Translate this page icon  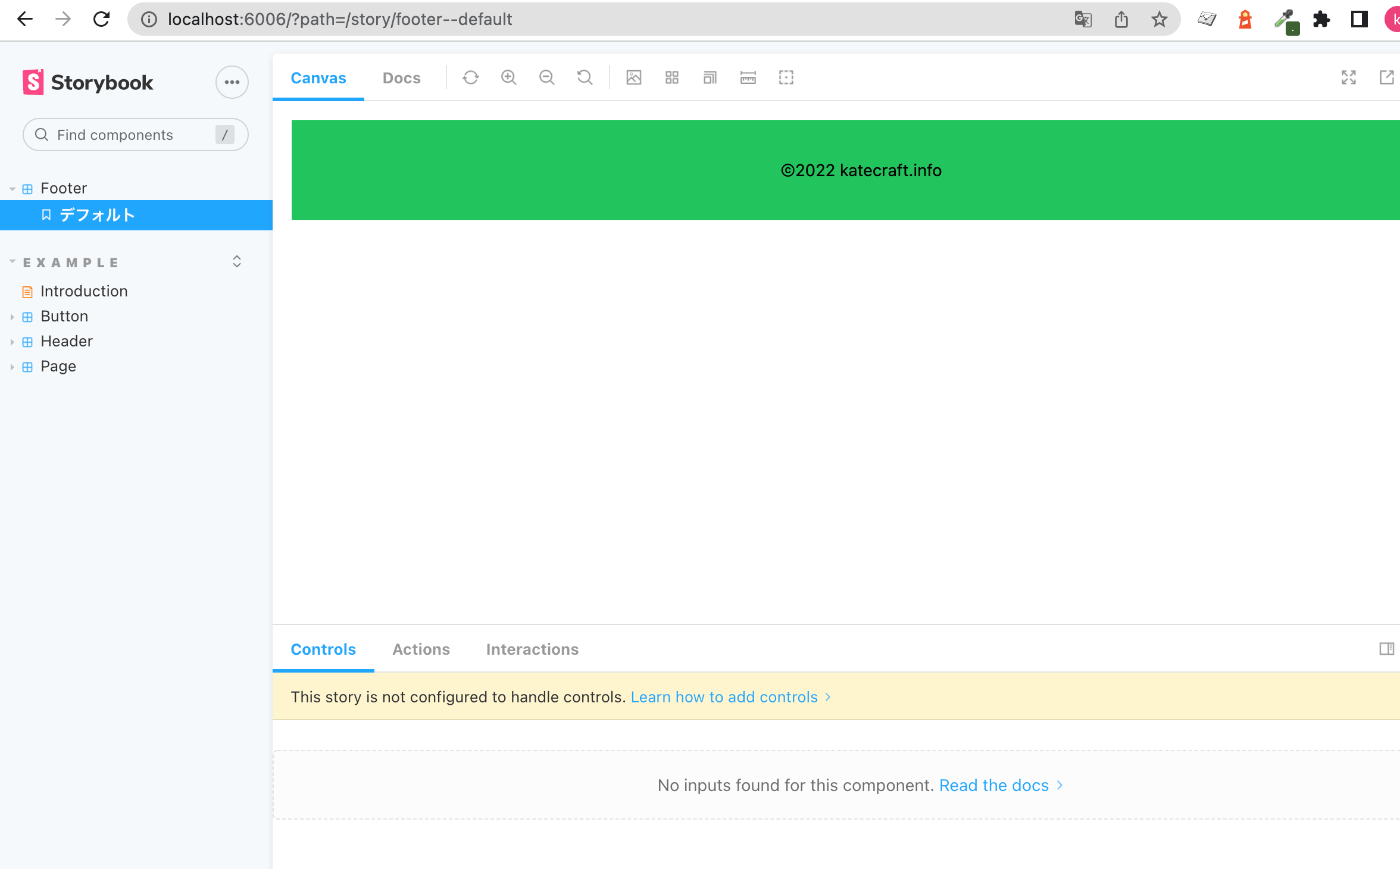point(1083,19)
